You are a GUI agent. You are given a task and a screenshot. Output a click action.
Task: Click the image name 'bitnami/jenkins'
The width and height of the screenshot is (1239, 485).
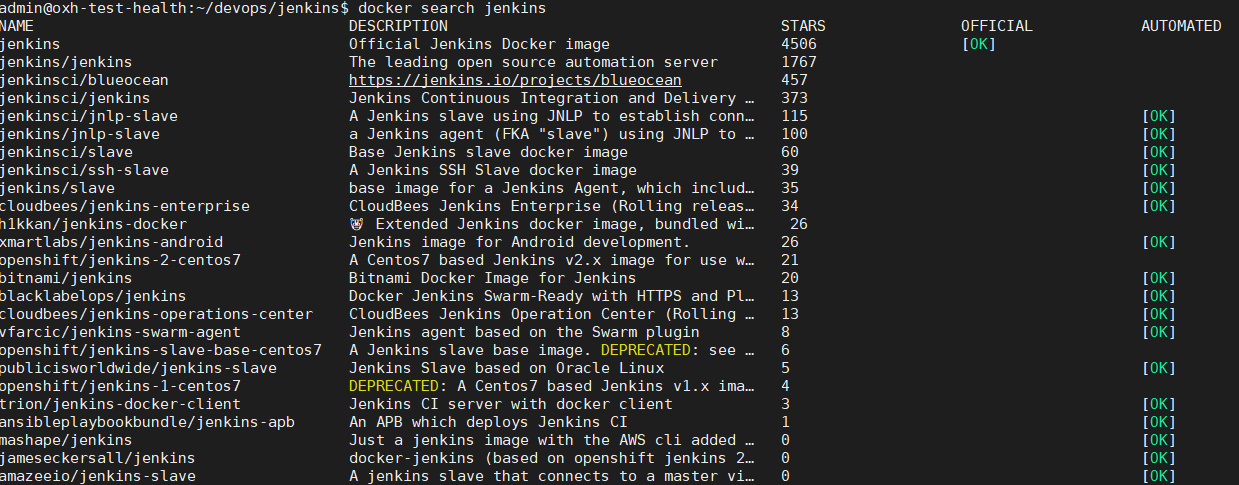(65, 278)
